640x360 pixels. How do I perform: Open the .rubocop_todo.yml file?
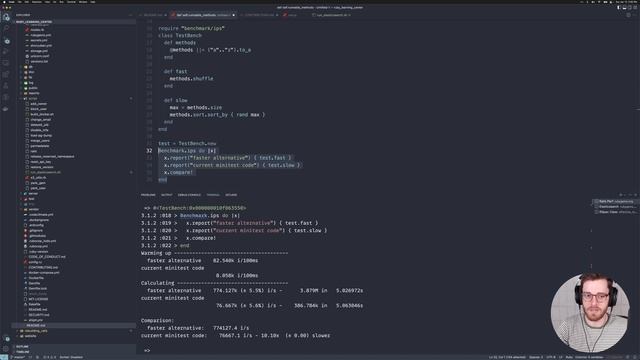click(42, 241)
